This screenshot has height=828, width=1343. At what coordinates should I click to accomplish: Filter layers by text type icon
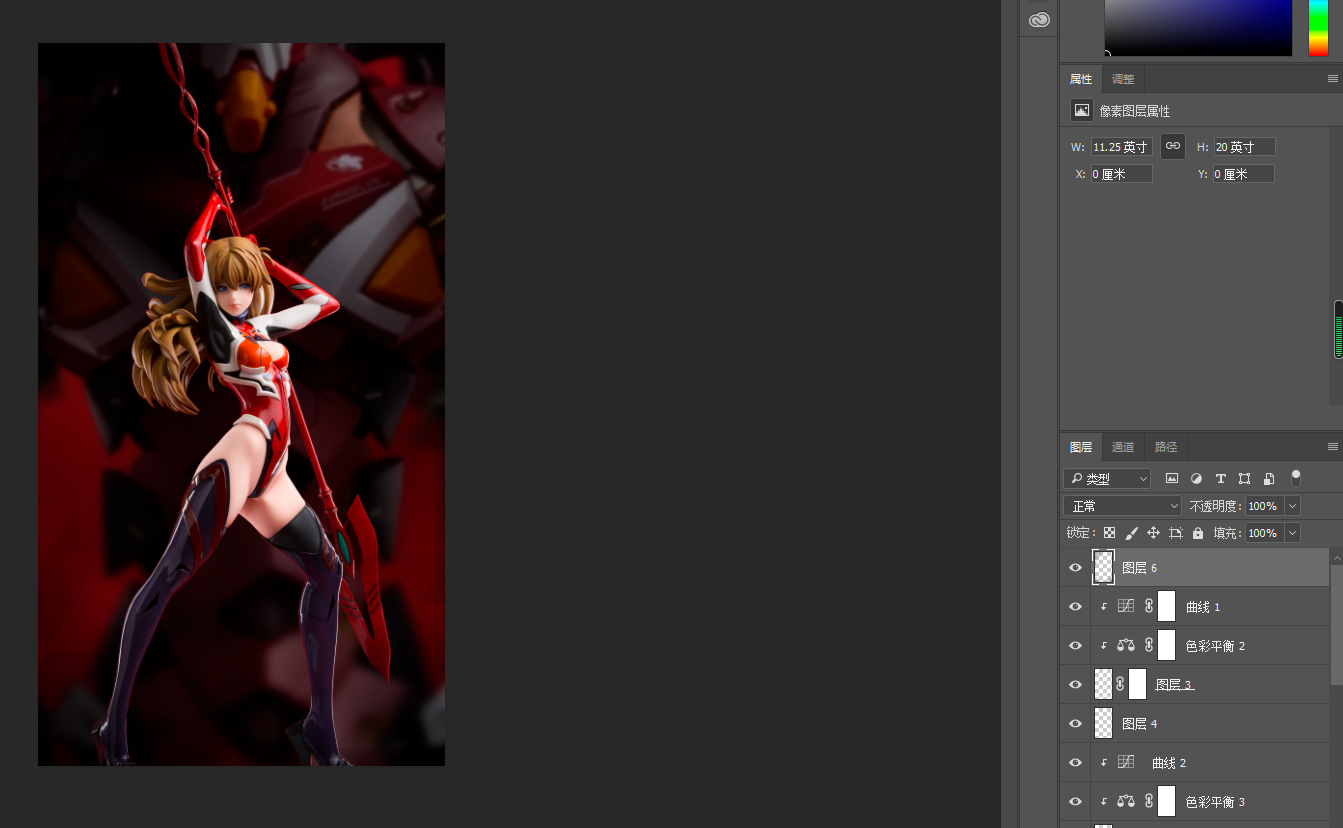coord(1220,479)
